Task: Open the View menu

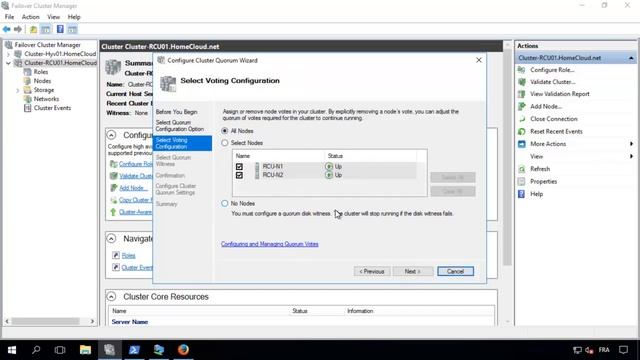Action: pyautogui.click(x=53, y=17)
